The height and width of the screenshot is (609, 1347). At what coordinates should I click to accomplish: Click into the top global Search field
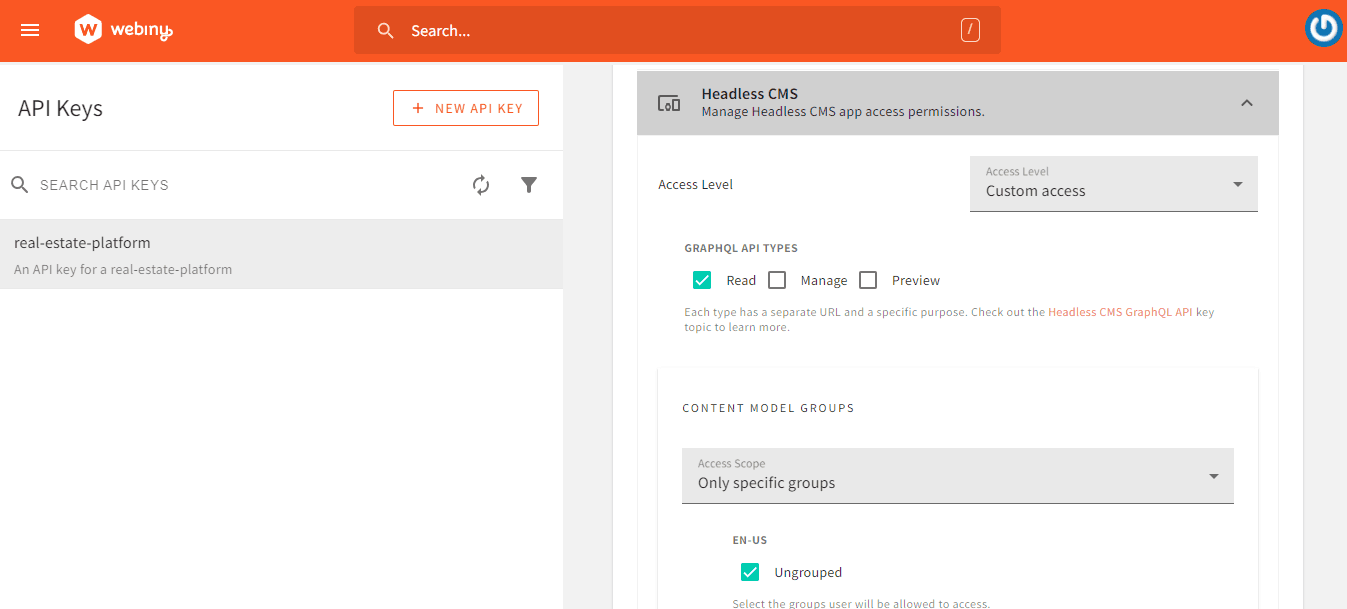[670, 31]
